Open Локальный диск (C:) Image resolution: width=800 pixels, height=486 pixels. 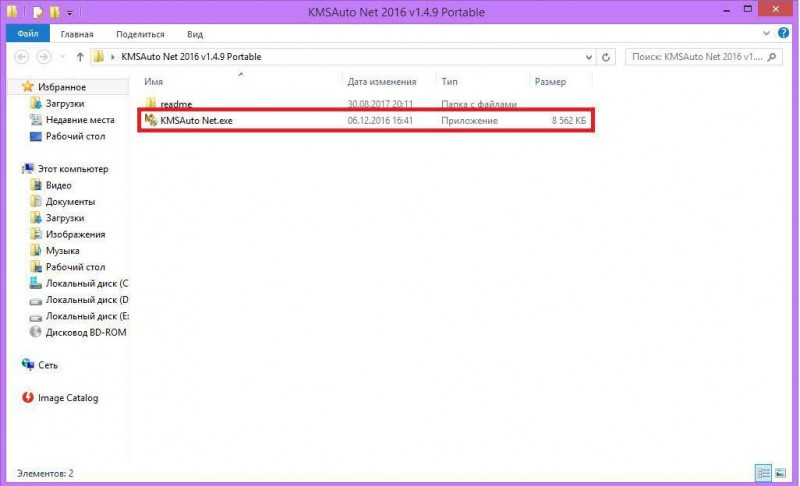pos(87,284)
